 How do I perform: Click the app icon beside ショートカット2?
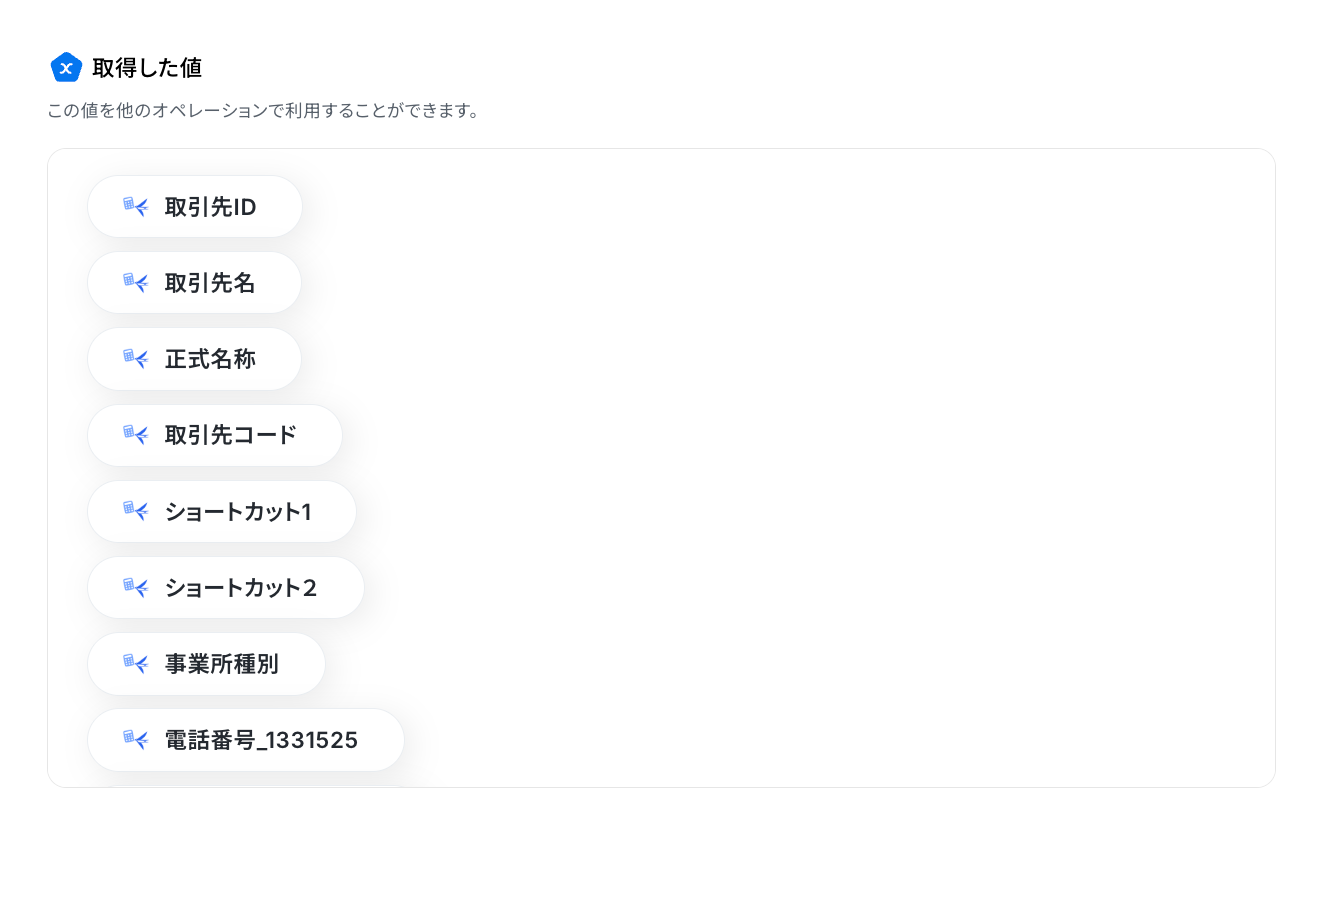coord(136,588)
